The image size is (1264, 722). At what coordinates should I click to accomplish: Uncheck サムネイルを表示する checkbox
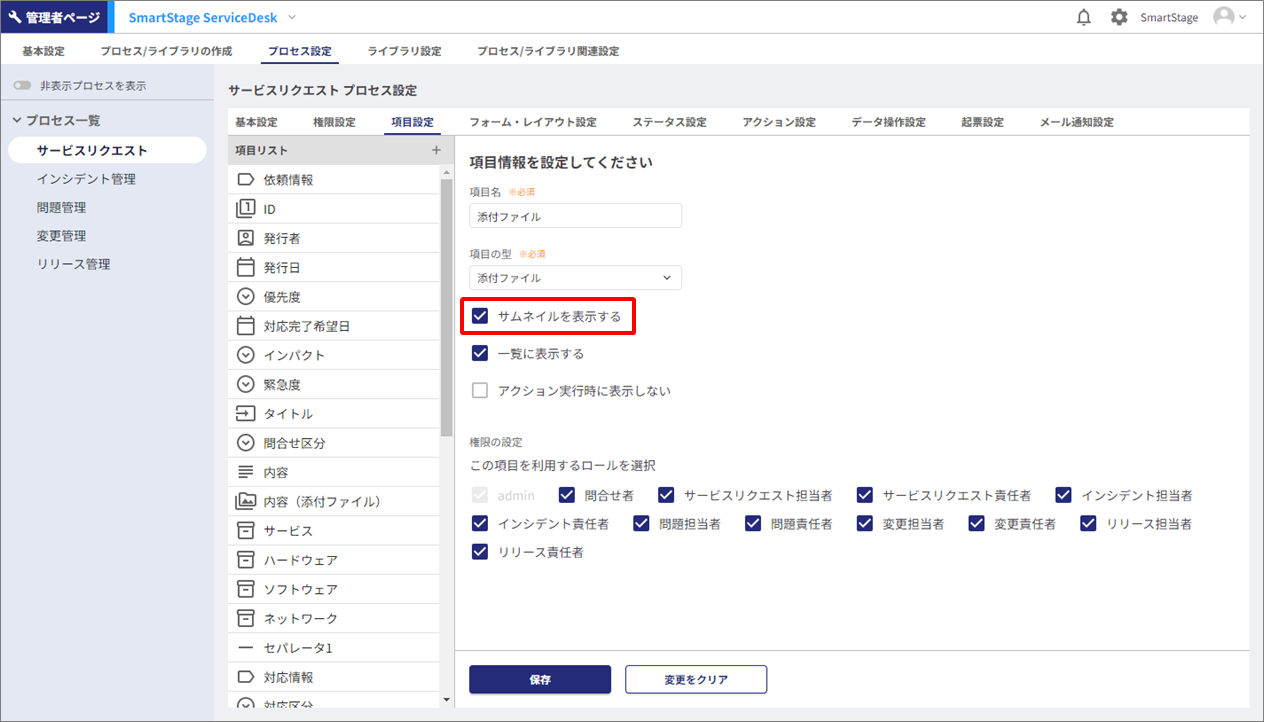coord(480,316)
